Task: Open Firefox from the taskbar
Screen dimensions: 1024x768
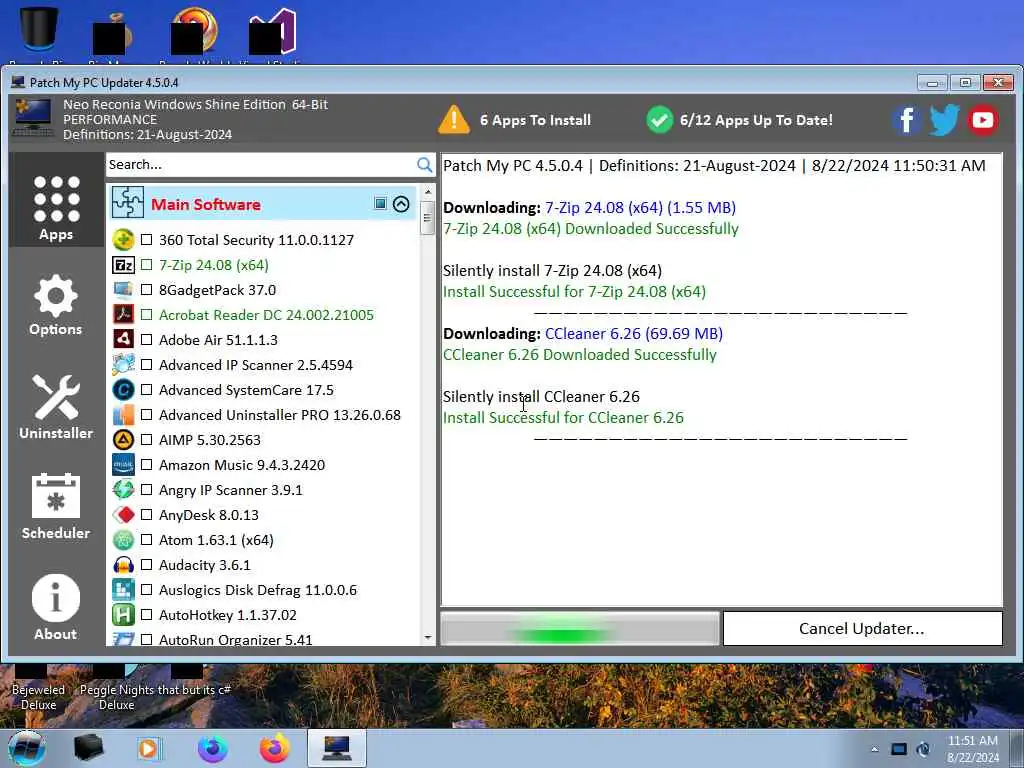Action: click(275, 748)
